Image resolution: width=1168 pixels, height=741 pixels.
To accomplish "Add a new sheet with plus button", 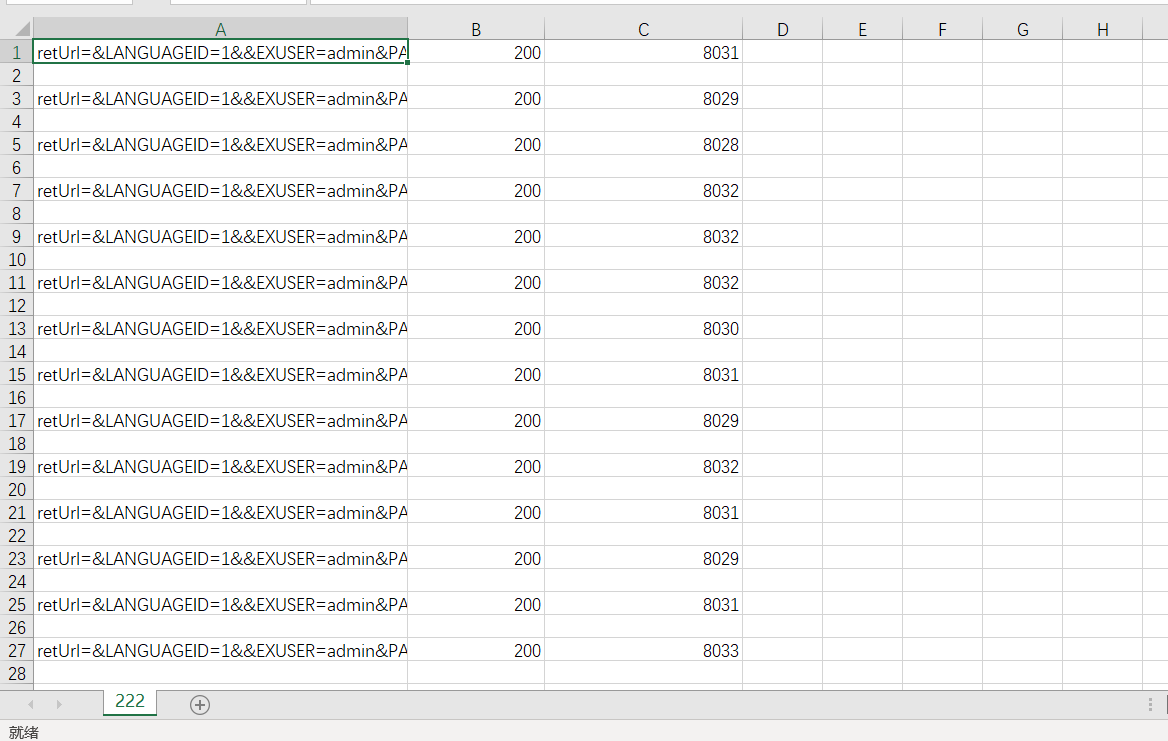I will click(200, 705).
